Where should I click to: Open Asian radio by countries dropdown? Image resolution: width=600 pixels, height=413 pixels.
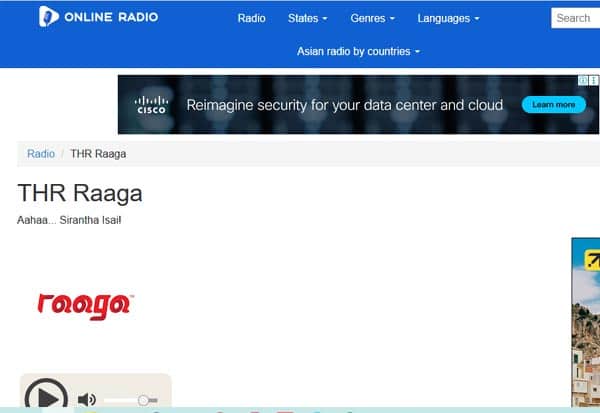point(358,51)
